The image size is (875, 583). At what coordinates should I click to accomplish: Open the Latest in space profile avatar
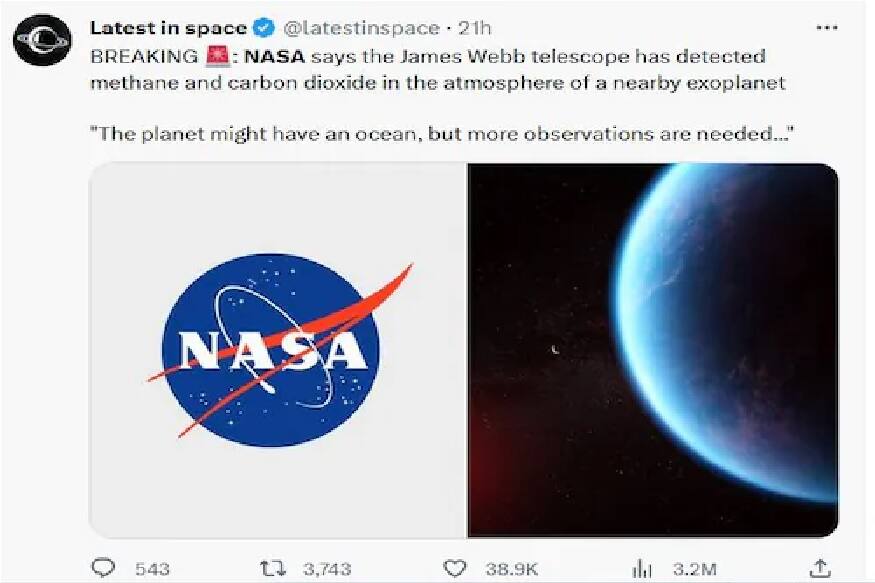tap(42, 40)
